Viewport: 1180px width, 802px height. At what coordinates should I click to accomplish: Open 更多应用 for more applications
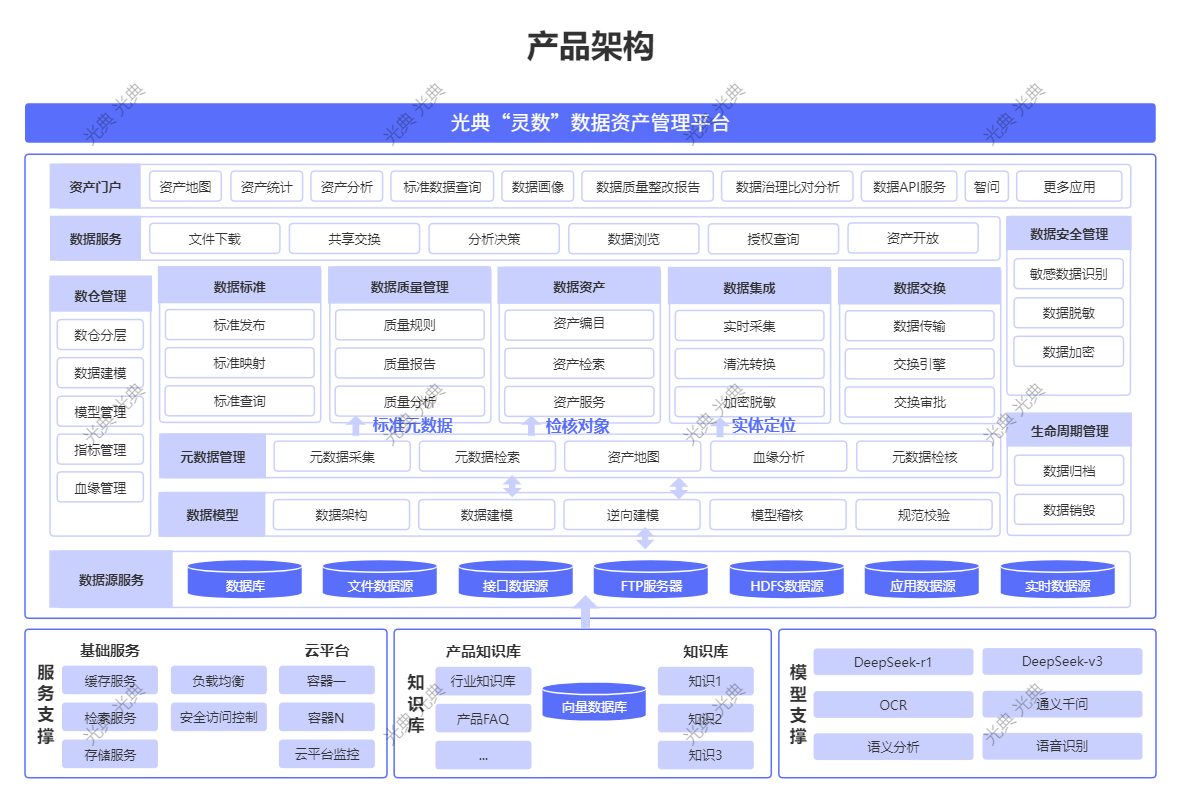[x=1069, y=186]
